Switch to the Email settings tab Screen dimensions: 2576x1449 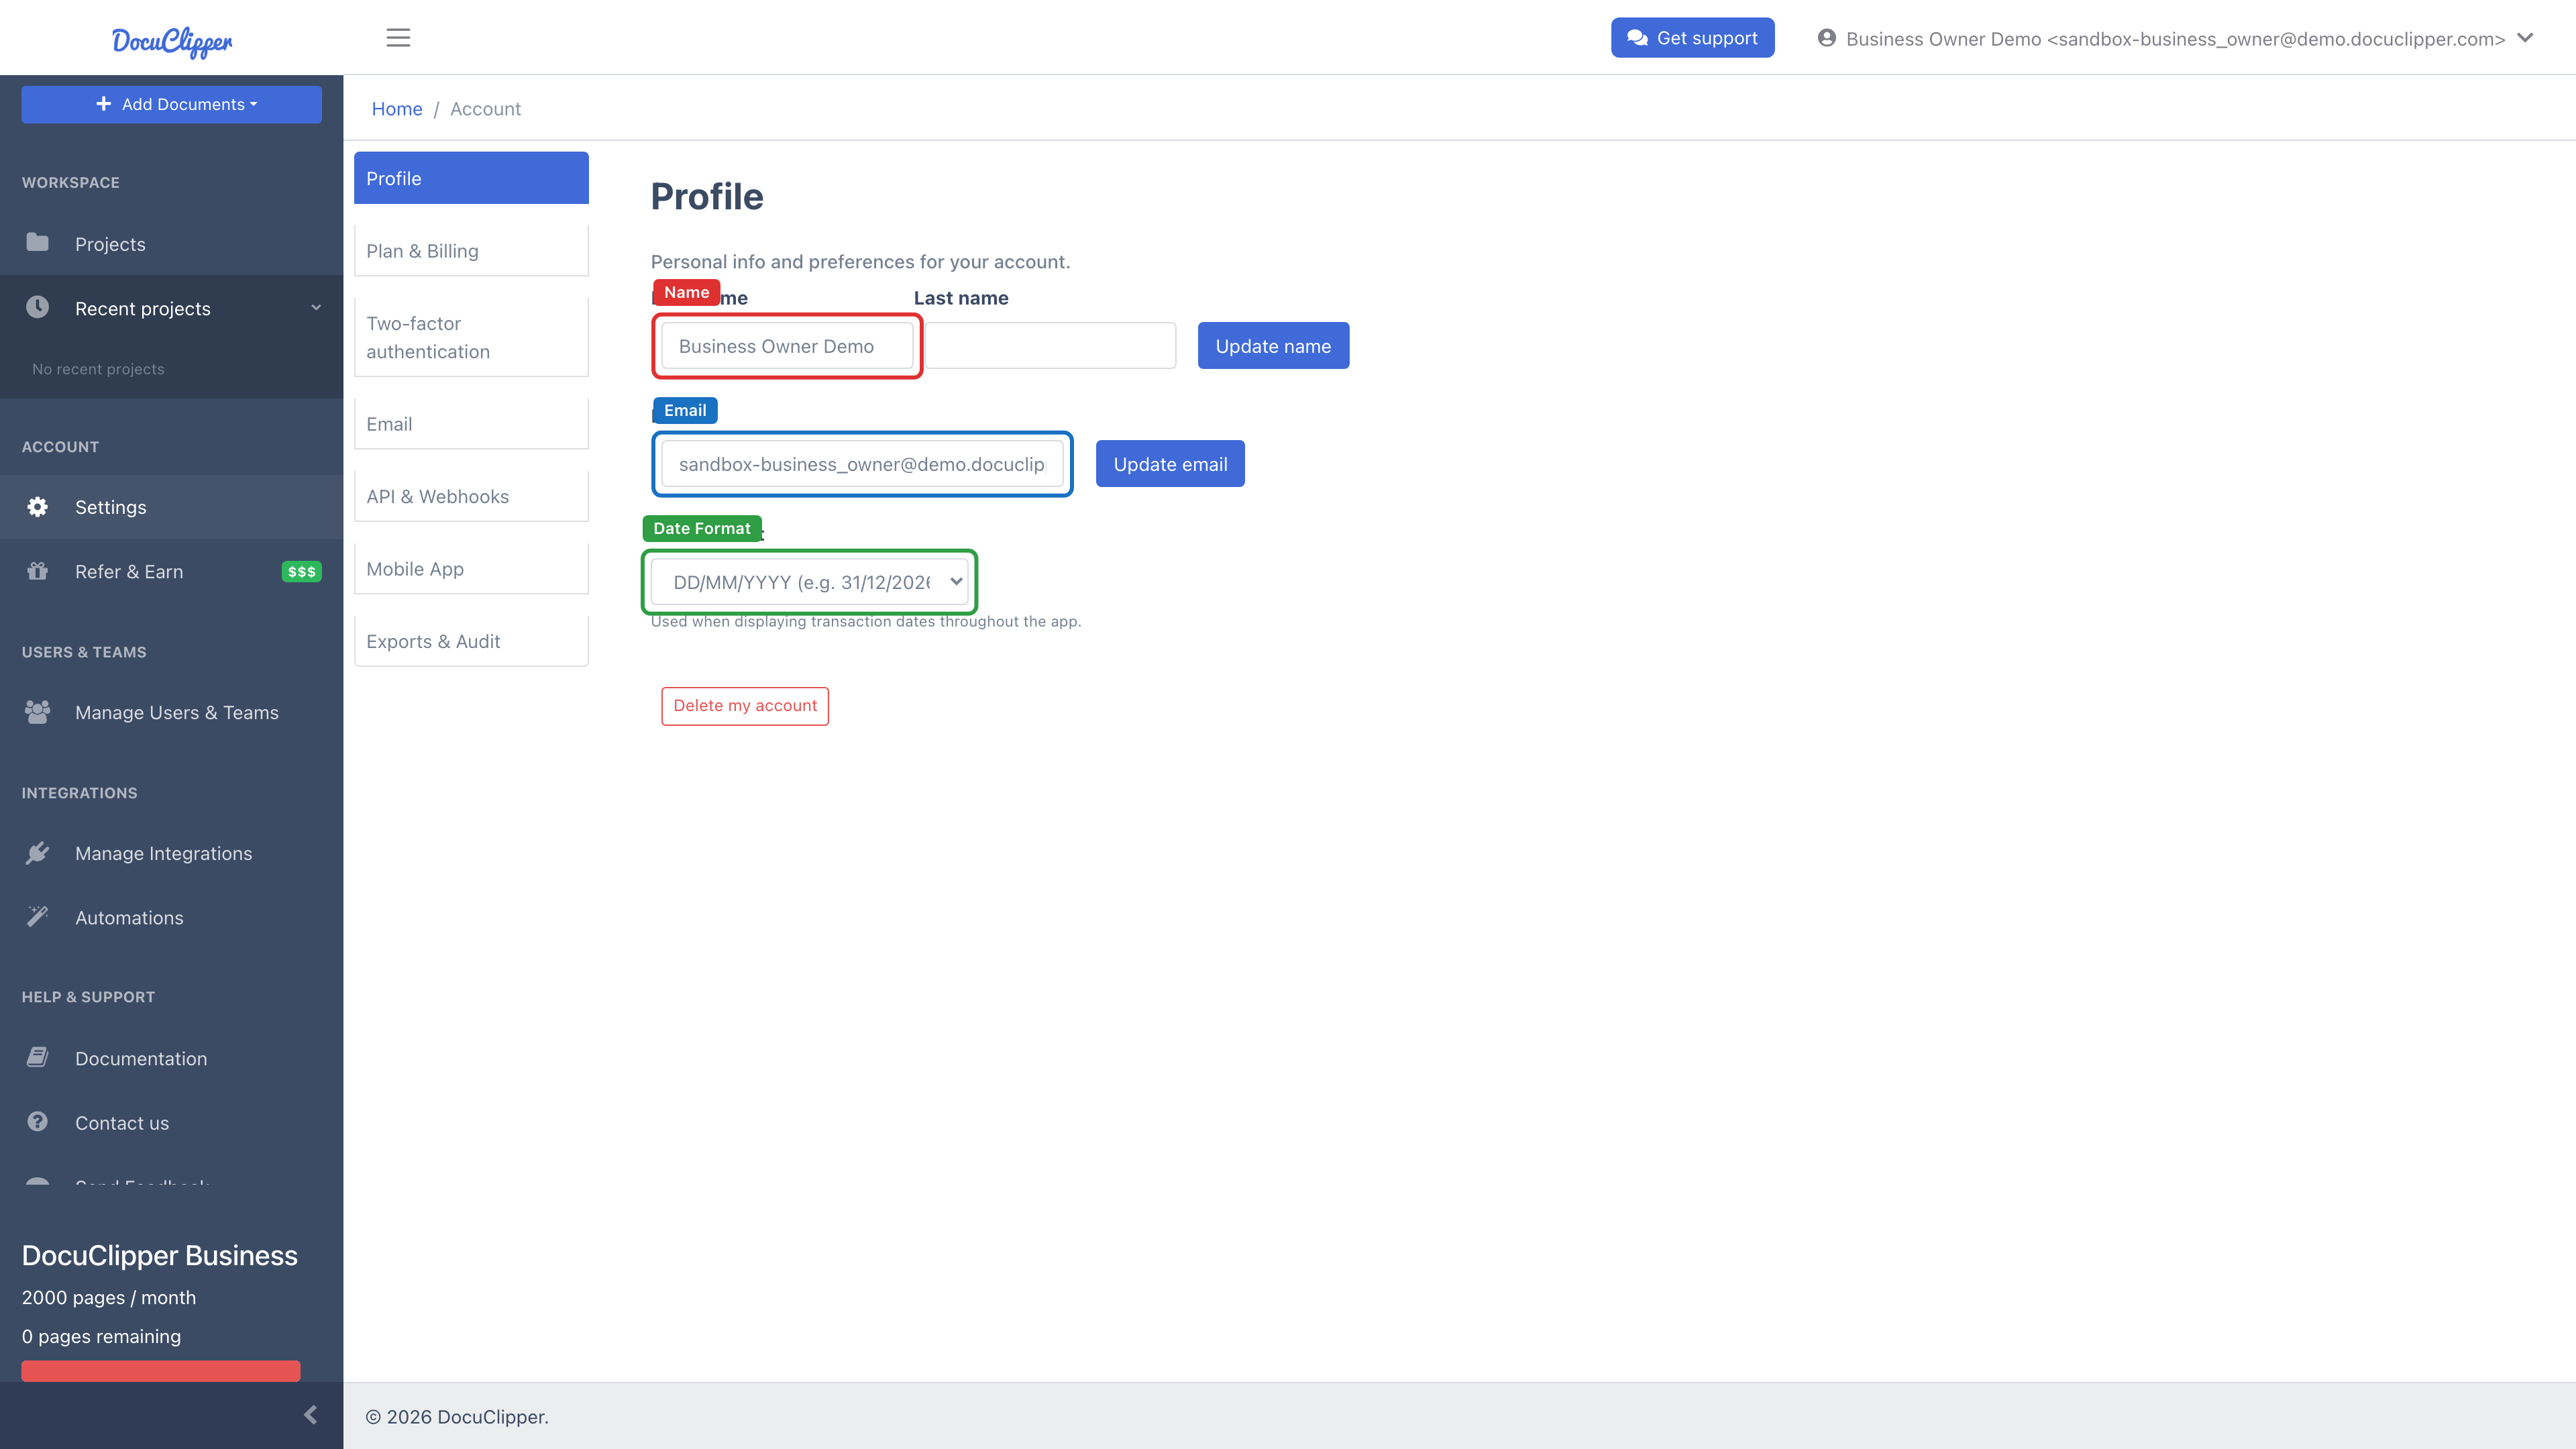(x=471, y=424)
